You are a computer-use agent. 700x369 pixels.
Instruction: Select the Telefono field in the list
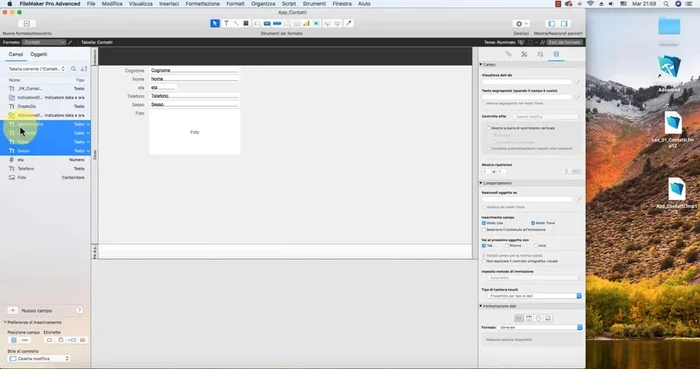(46, 169)
